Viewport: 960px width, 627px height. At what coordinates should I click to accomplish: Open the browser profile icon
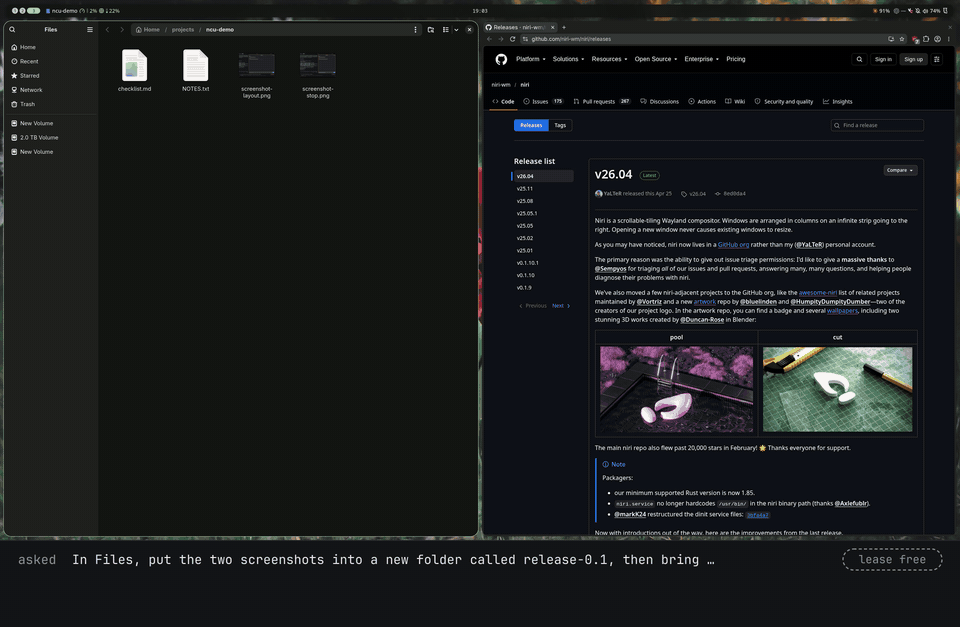coord(937,39)
